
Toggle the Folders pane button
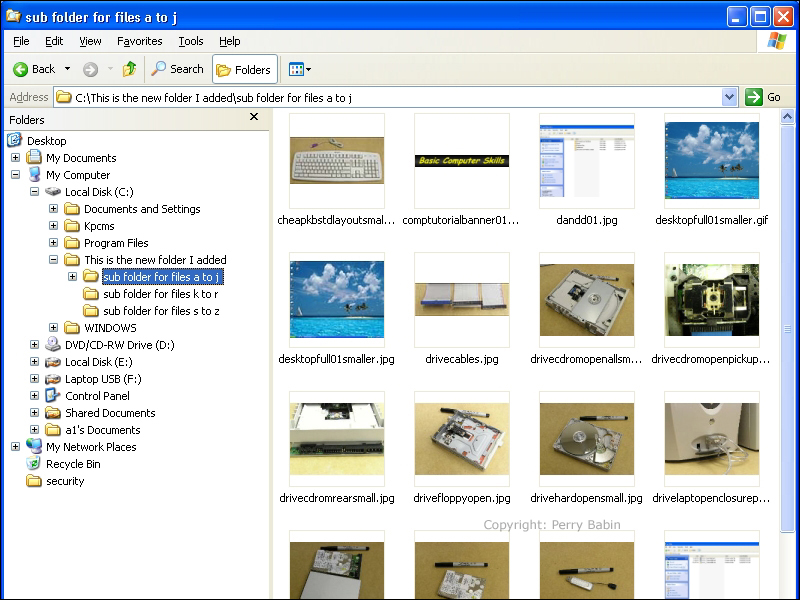coord(244,69)
